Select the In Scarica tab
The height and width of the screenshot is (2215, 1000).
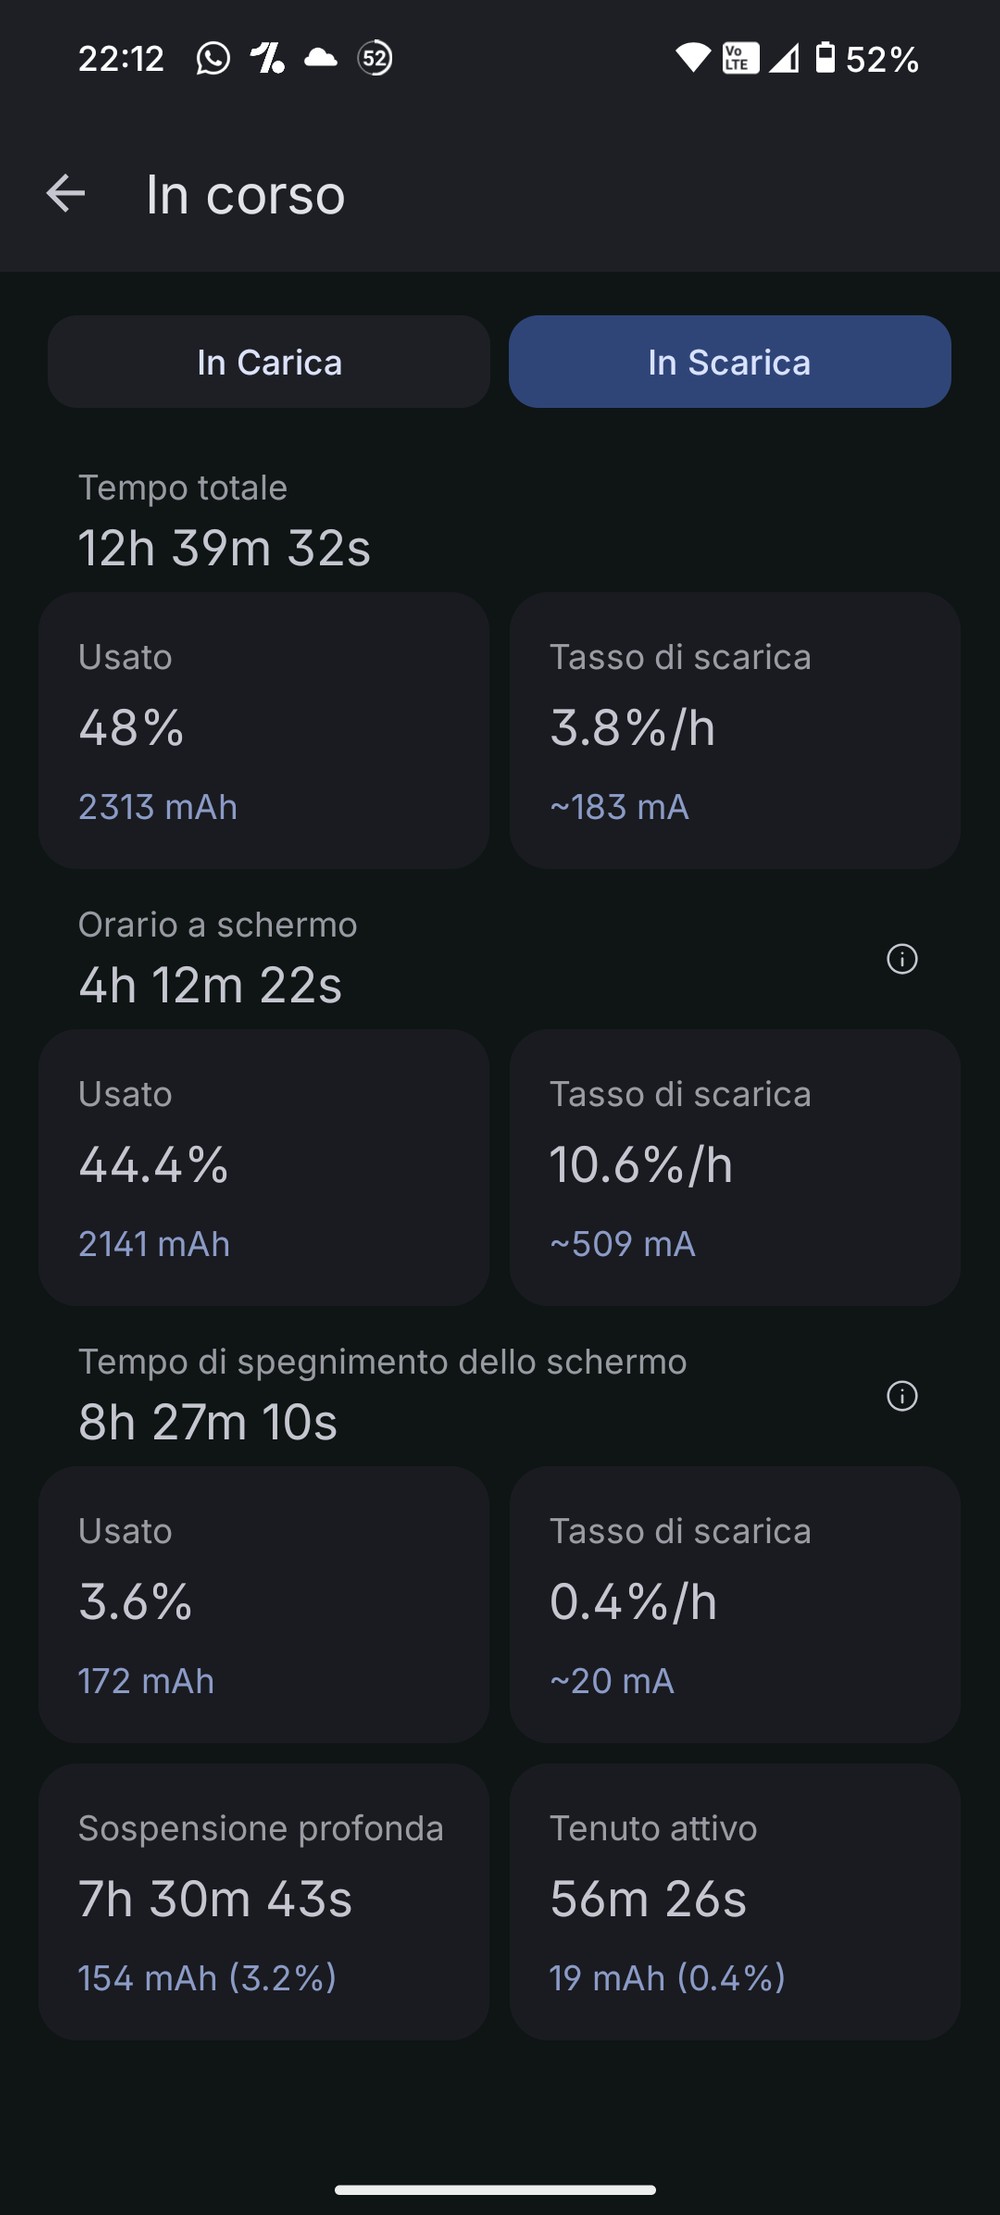(x=730, y=362)
